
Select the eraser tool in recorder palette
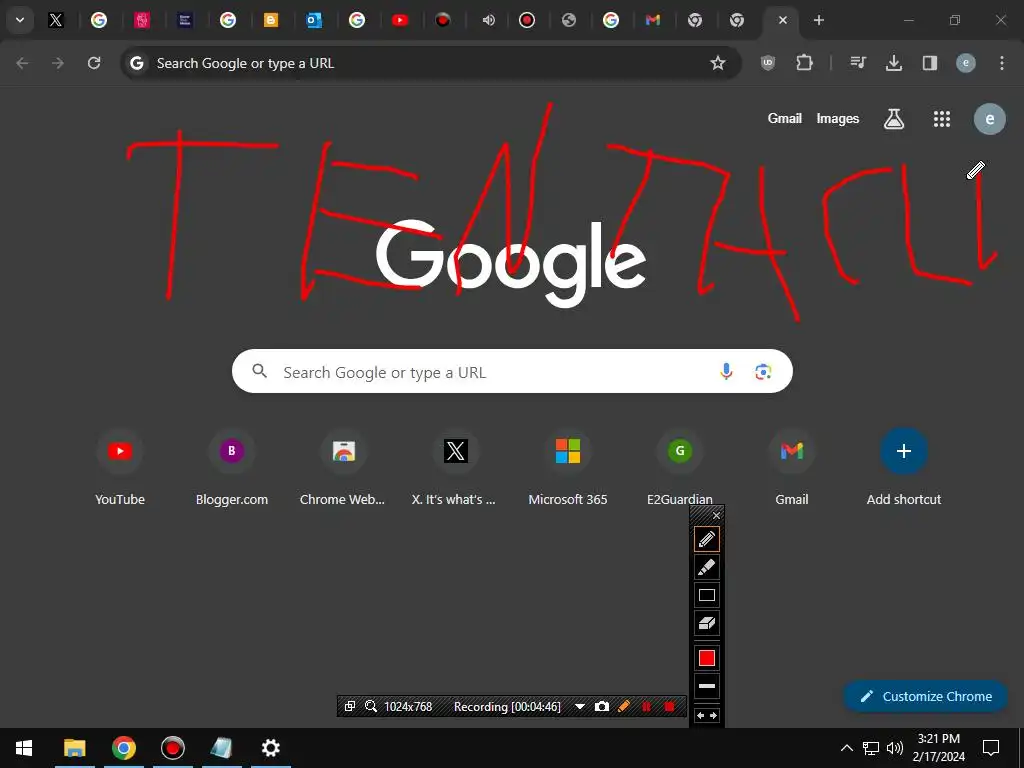[707, 623]
